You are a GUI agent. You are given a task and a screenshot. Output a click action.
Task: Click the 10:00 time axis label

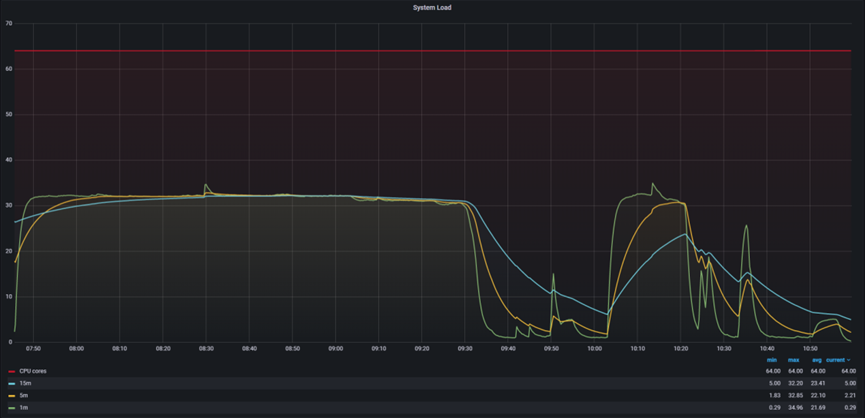[x=595, y=349]
